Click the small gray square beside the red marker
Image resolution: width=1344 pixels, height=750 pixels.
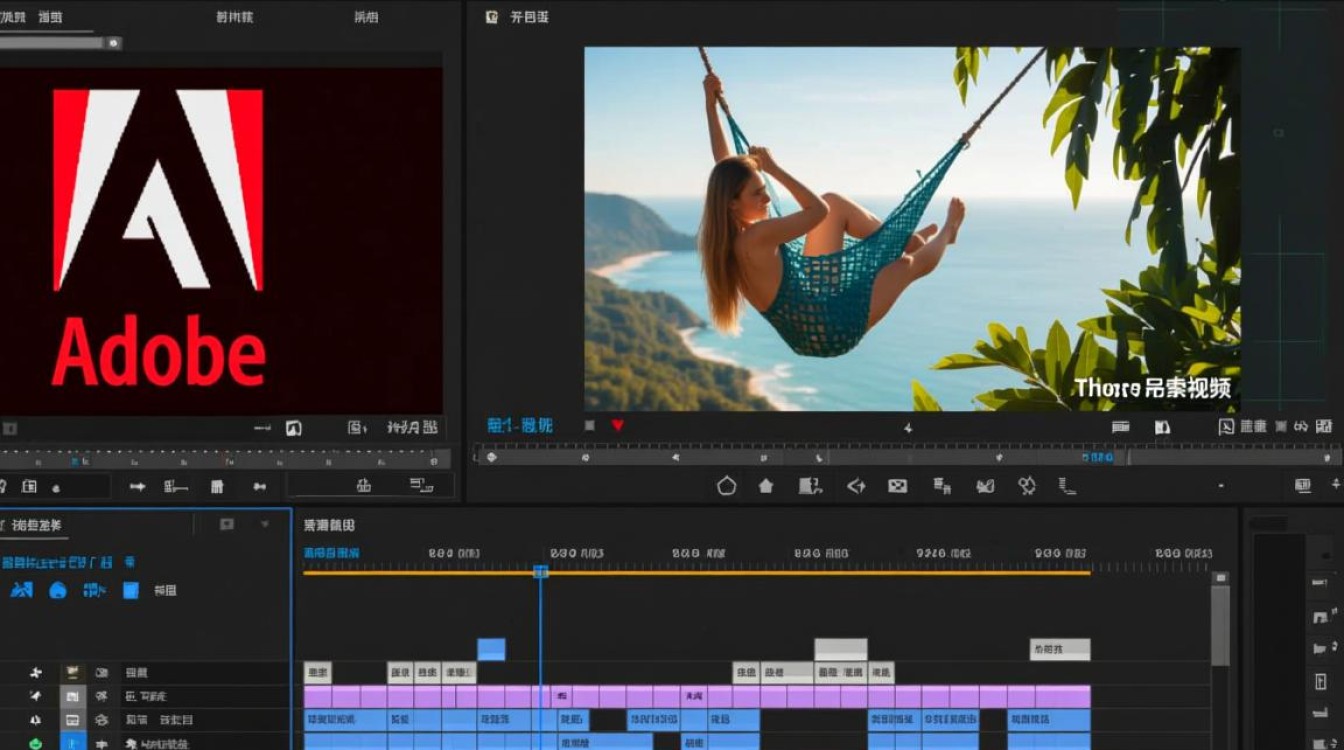coord(589,425)
